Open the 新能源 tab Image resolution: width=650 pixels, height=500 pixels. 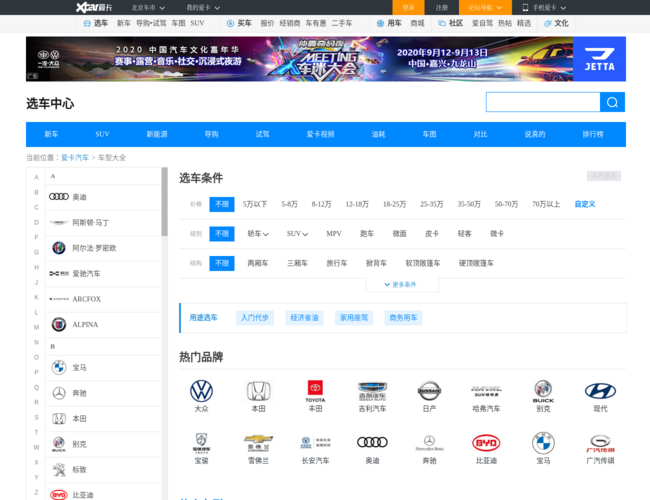(157, 134)
